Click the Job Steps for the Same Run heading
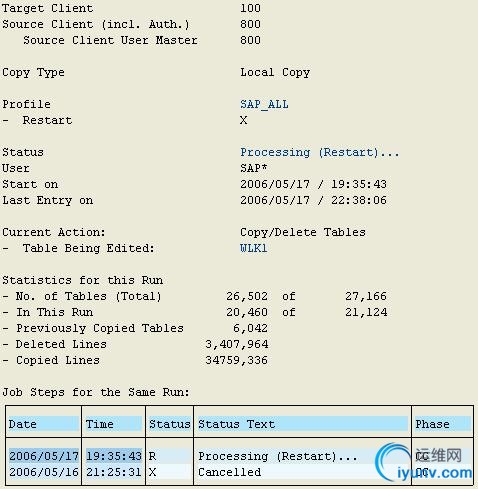478x489 pixels. [96, 392]
